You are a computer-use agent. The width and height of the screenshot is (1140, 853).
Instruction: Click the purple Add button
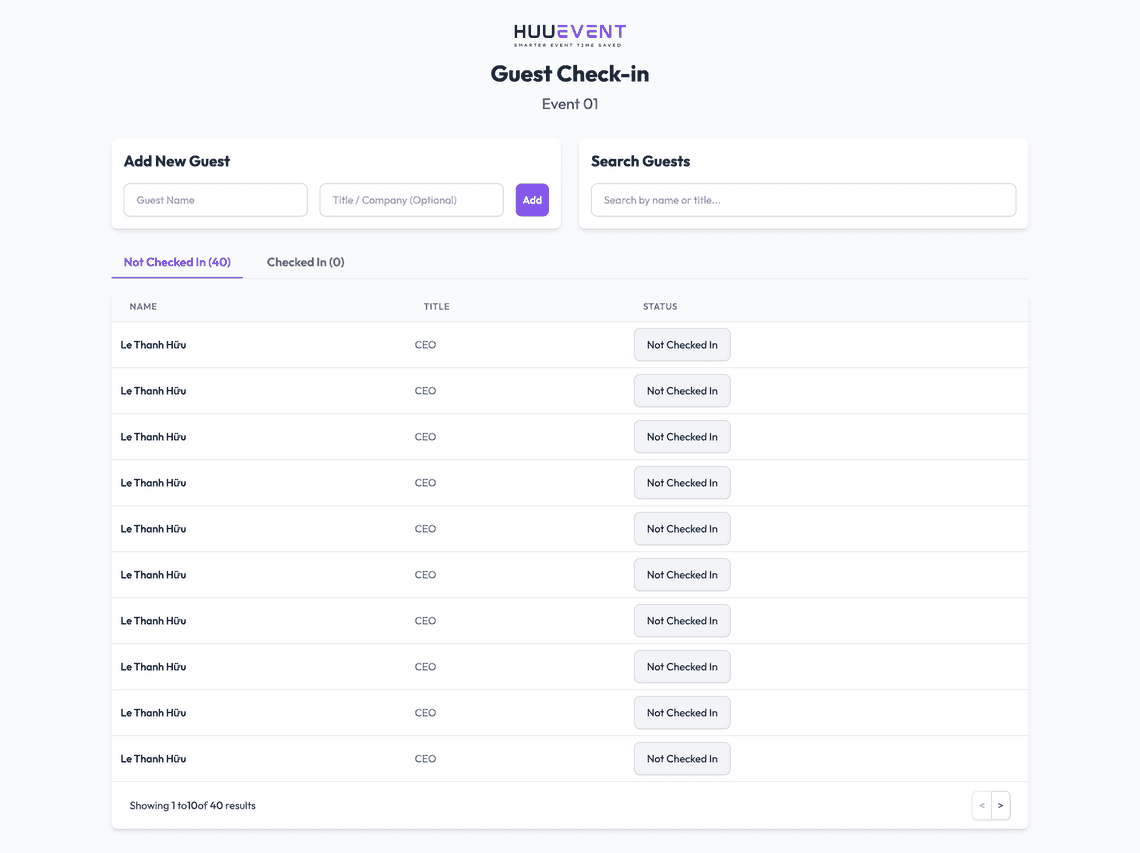[532, 200]
